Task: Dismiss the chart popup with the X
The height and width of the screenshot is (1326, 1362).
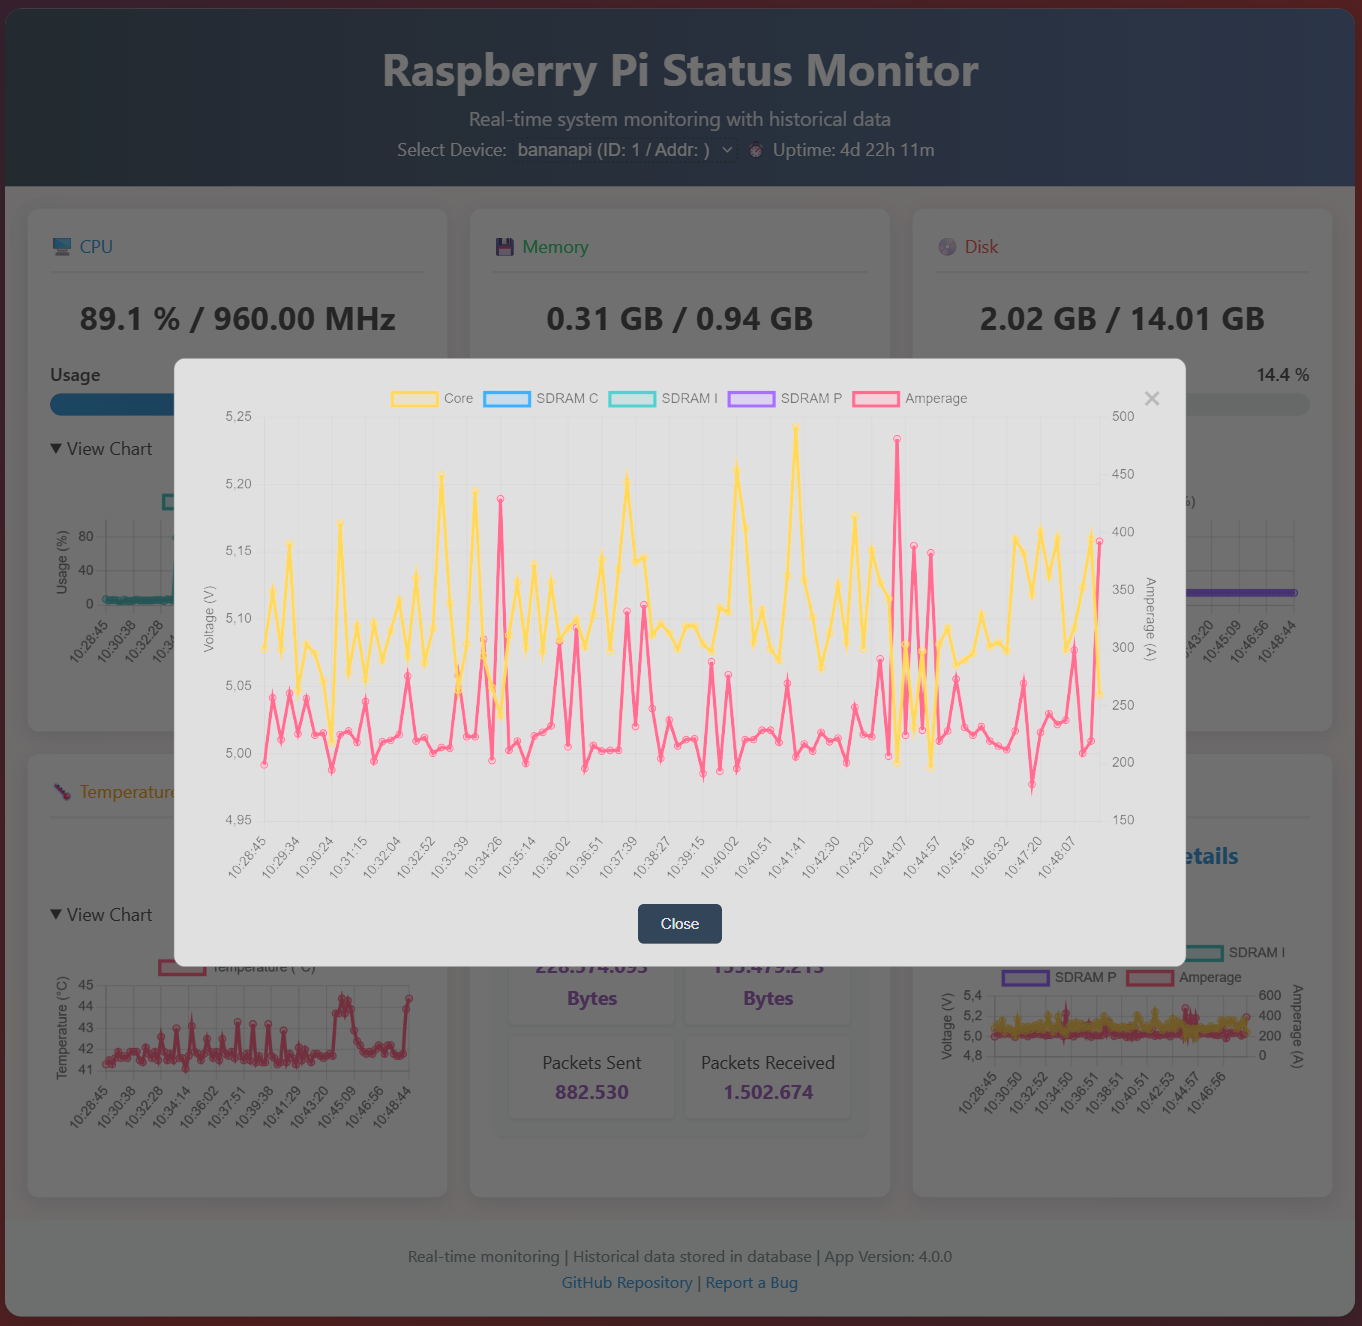Action: 1151,398
